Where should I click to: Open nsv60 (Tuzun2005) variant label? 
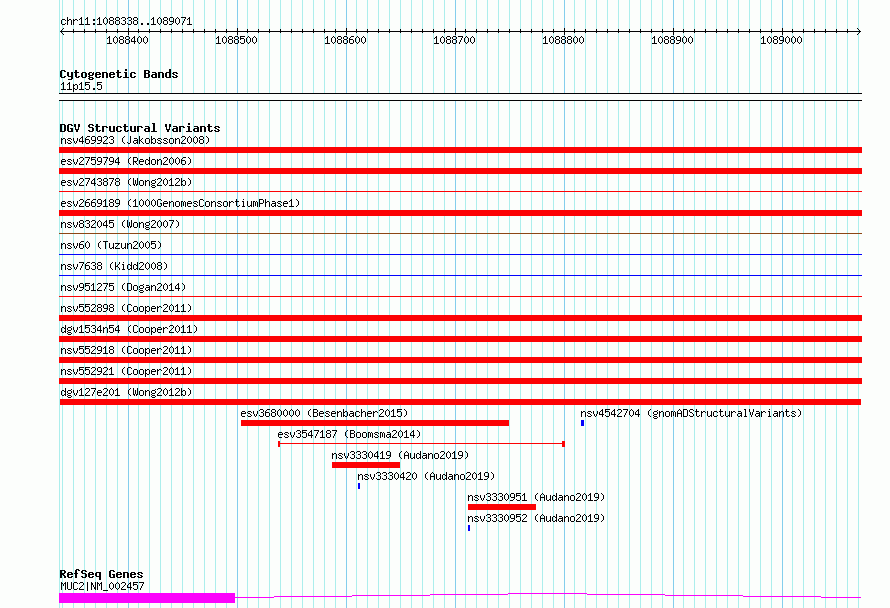click(111, 245)
